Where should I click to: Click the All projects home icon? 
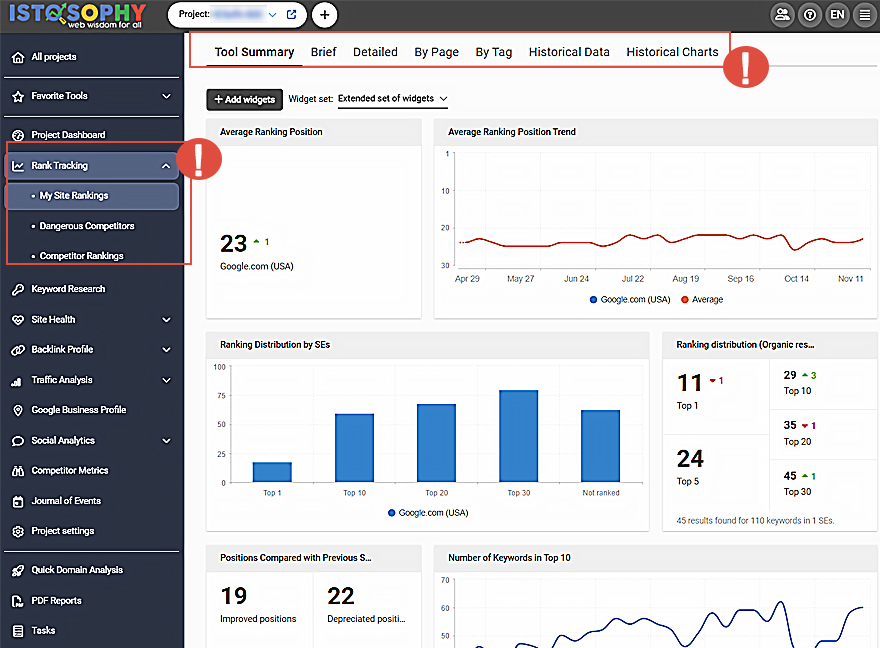tap(17, 57)
